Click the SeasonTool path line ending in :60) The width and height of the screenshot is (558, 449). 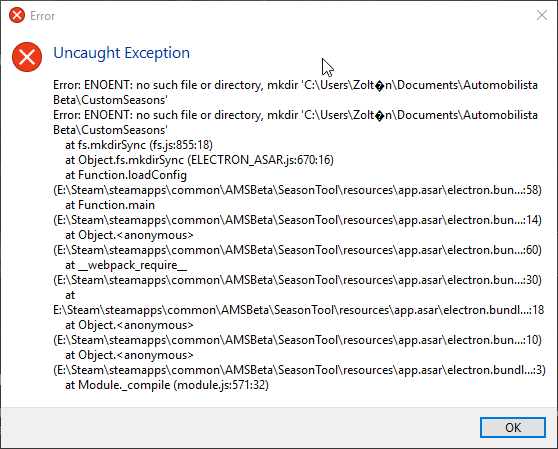pyautogui.click(x=298, y=250)
